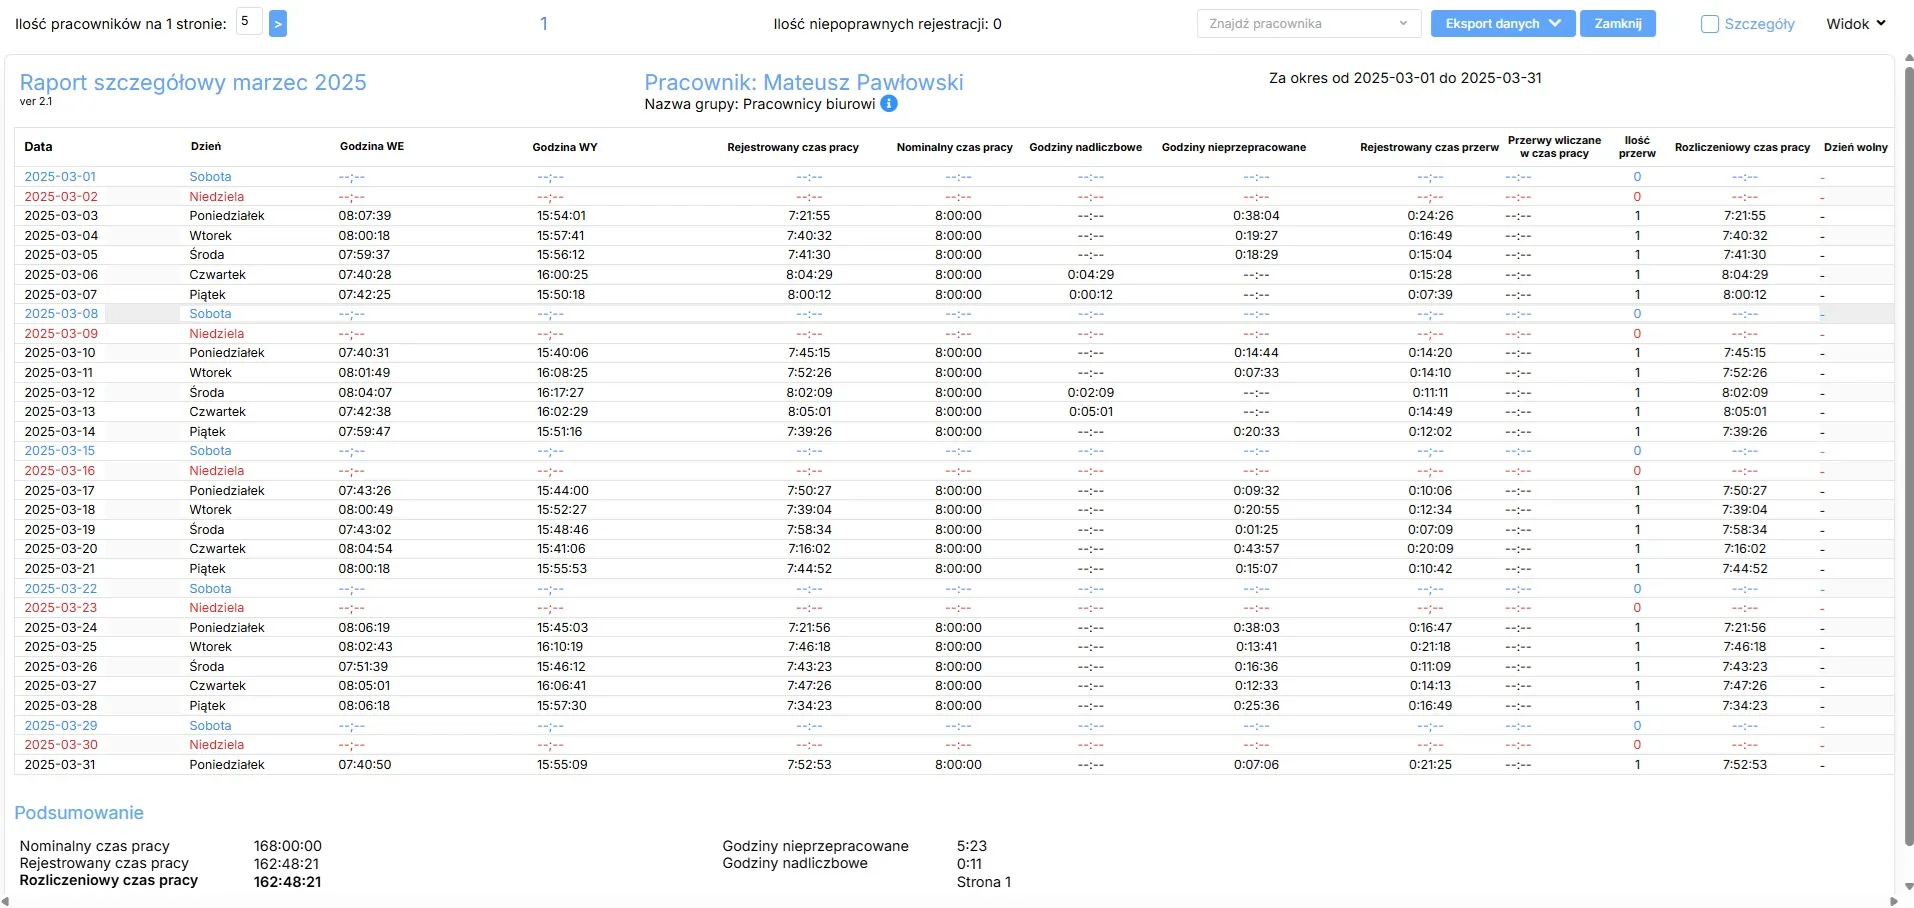
Task: Click the Dzień column header
Action: (206, 147)
